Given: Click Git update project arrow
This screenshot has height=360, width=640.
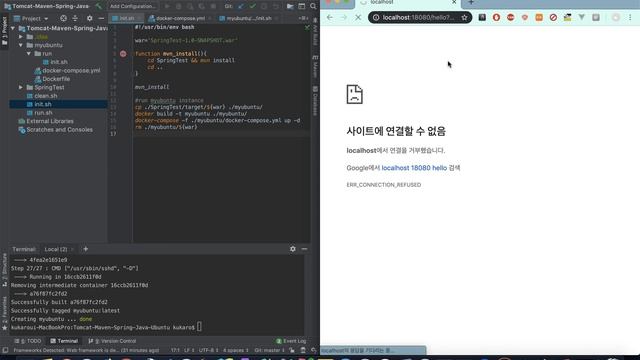Looking at the screenshot, I should point(241,6).
